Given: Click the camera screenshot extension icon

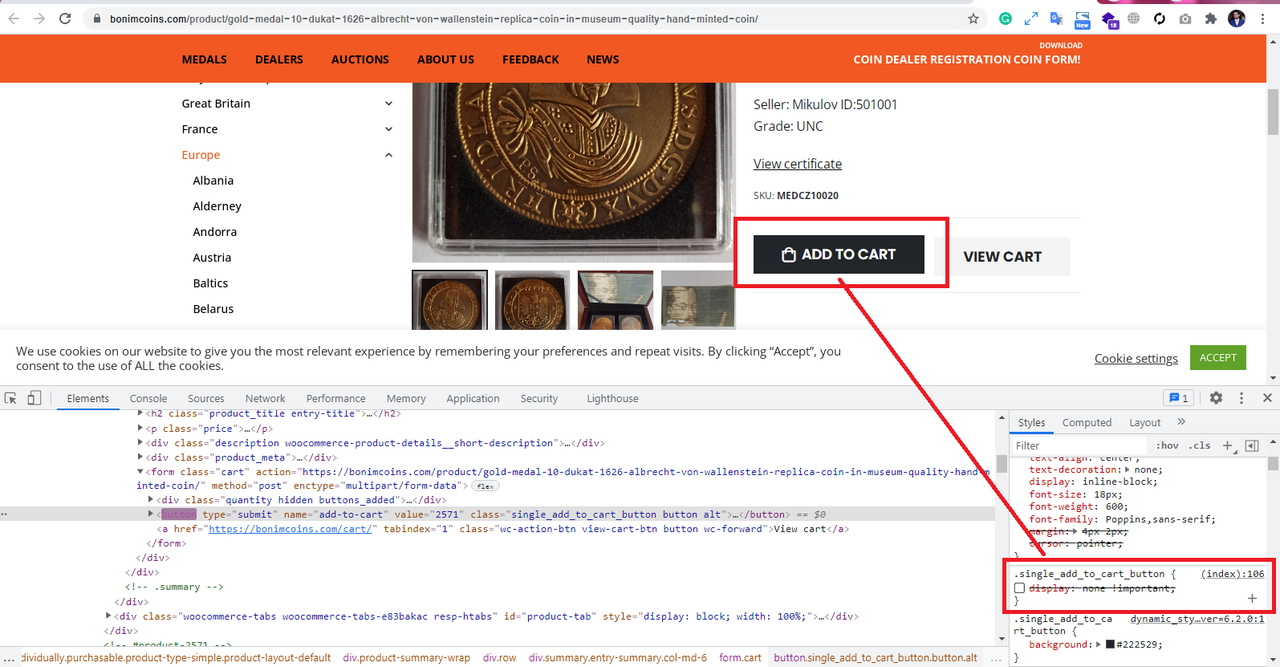Looking at the screenshot, I should pyautogui.click(x=1185, y=18).
